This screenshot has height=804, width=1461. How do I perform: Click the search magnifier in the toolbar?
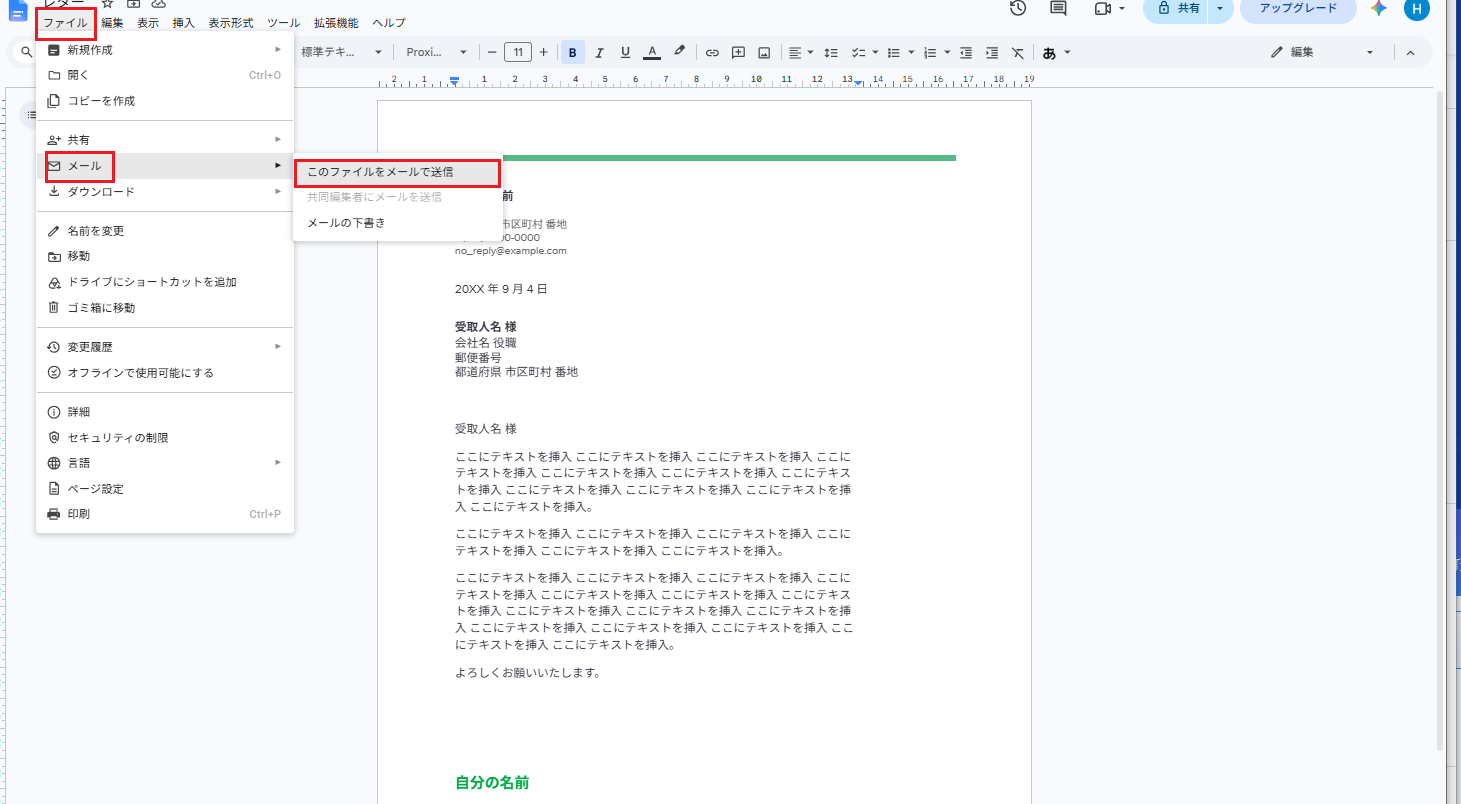coord(27,52)
